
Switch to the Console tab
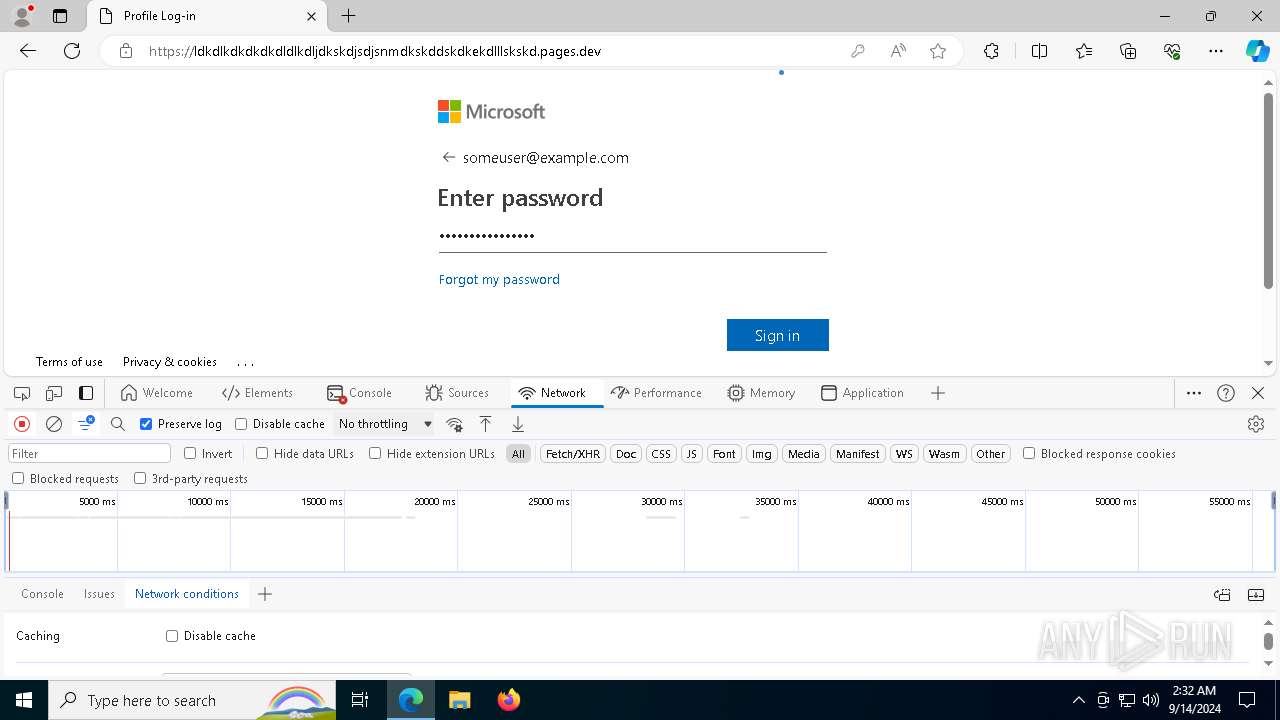[360, 393]
